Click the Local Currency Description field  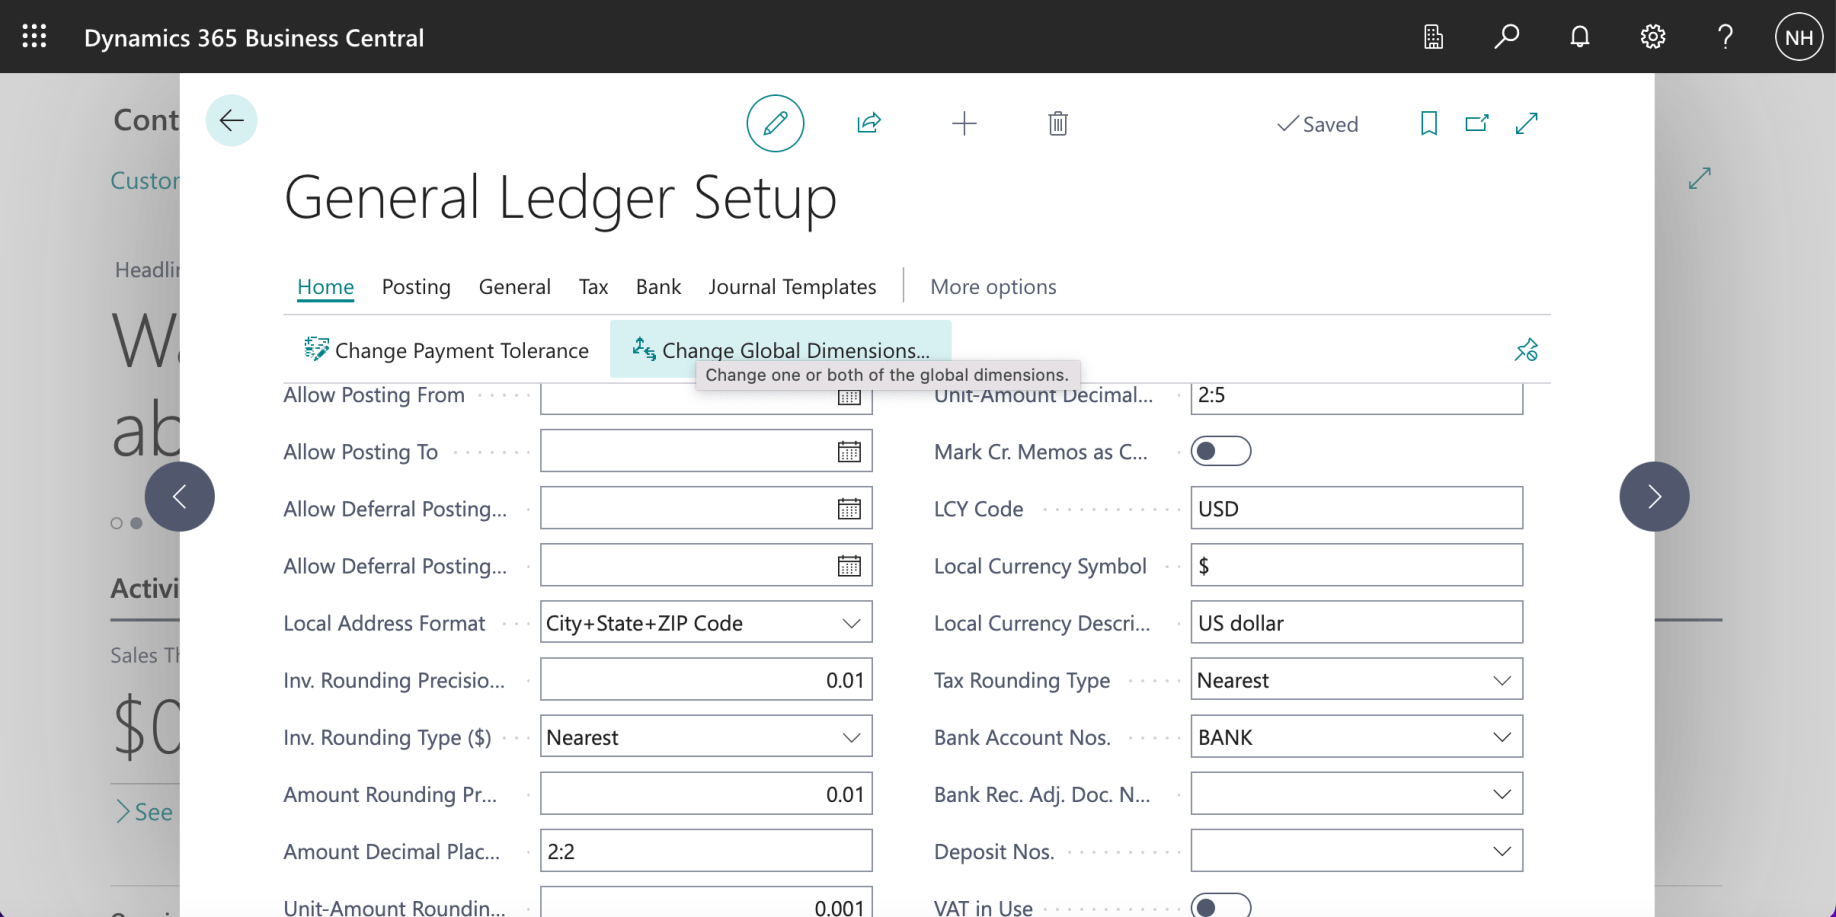[1356, 622]
